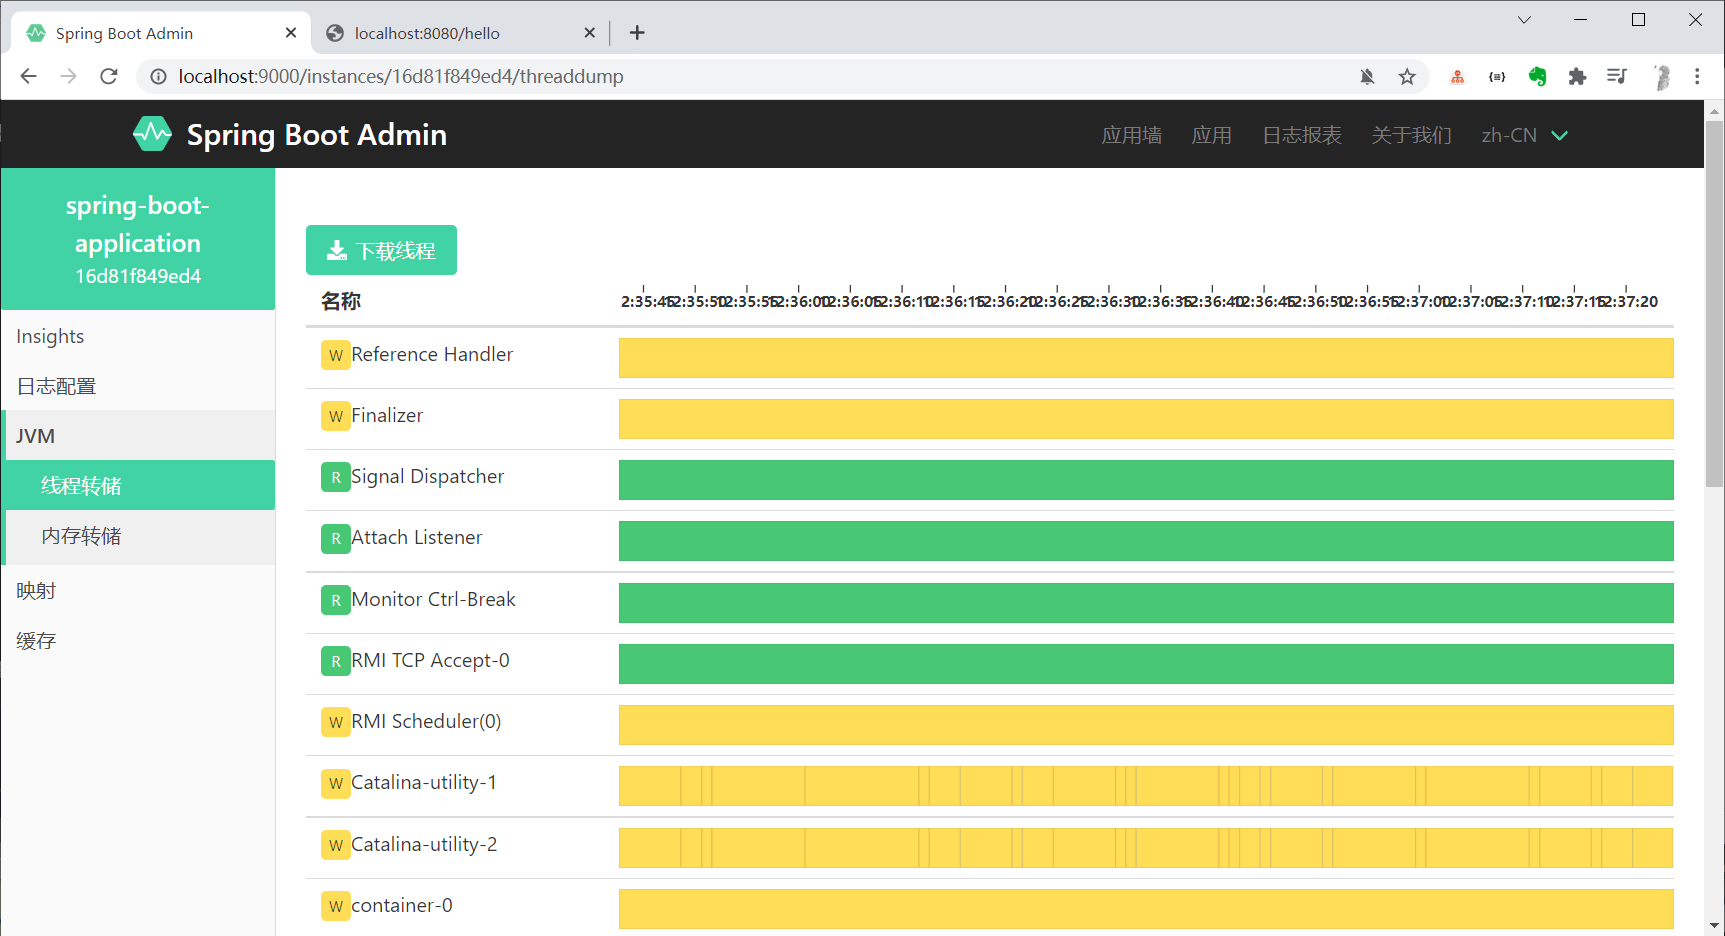The image size is (1725, 936).
Task: Click the browser forward arrow
Action: 68,76
